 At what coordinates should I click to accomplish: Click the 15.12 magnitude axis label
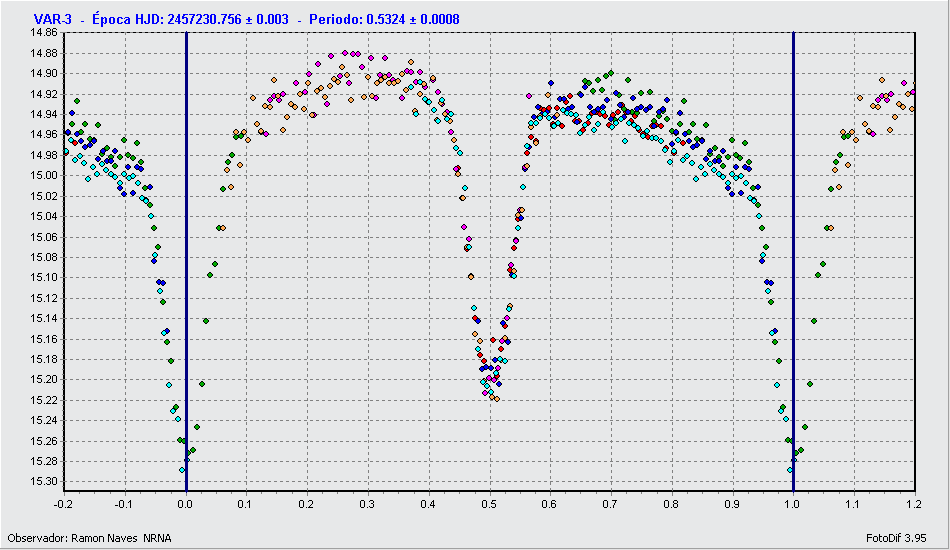(x=44, y=298)
